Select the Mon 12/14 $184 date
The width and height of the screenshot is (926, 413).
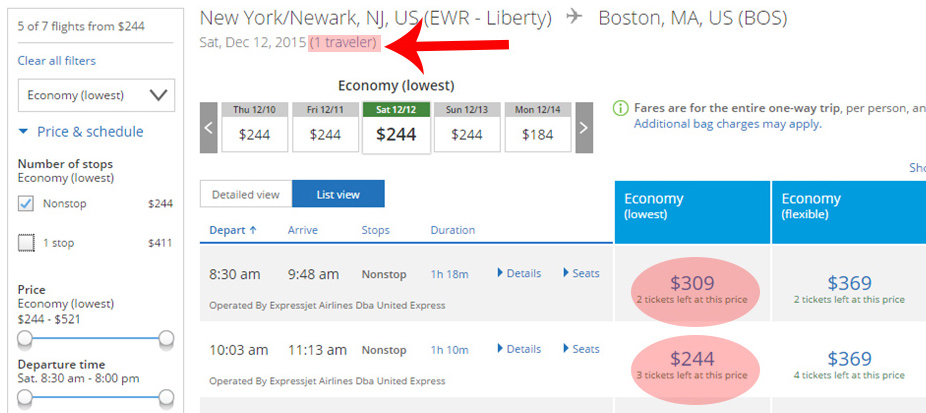[537, 128]
